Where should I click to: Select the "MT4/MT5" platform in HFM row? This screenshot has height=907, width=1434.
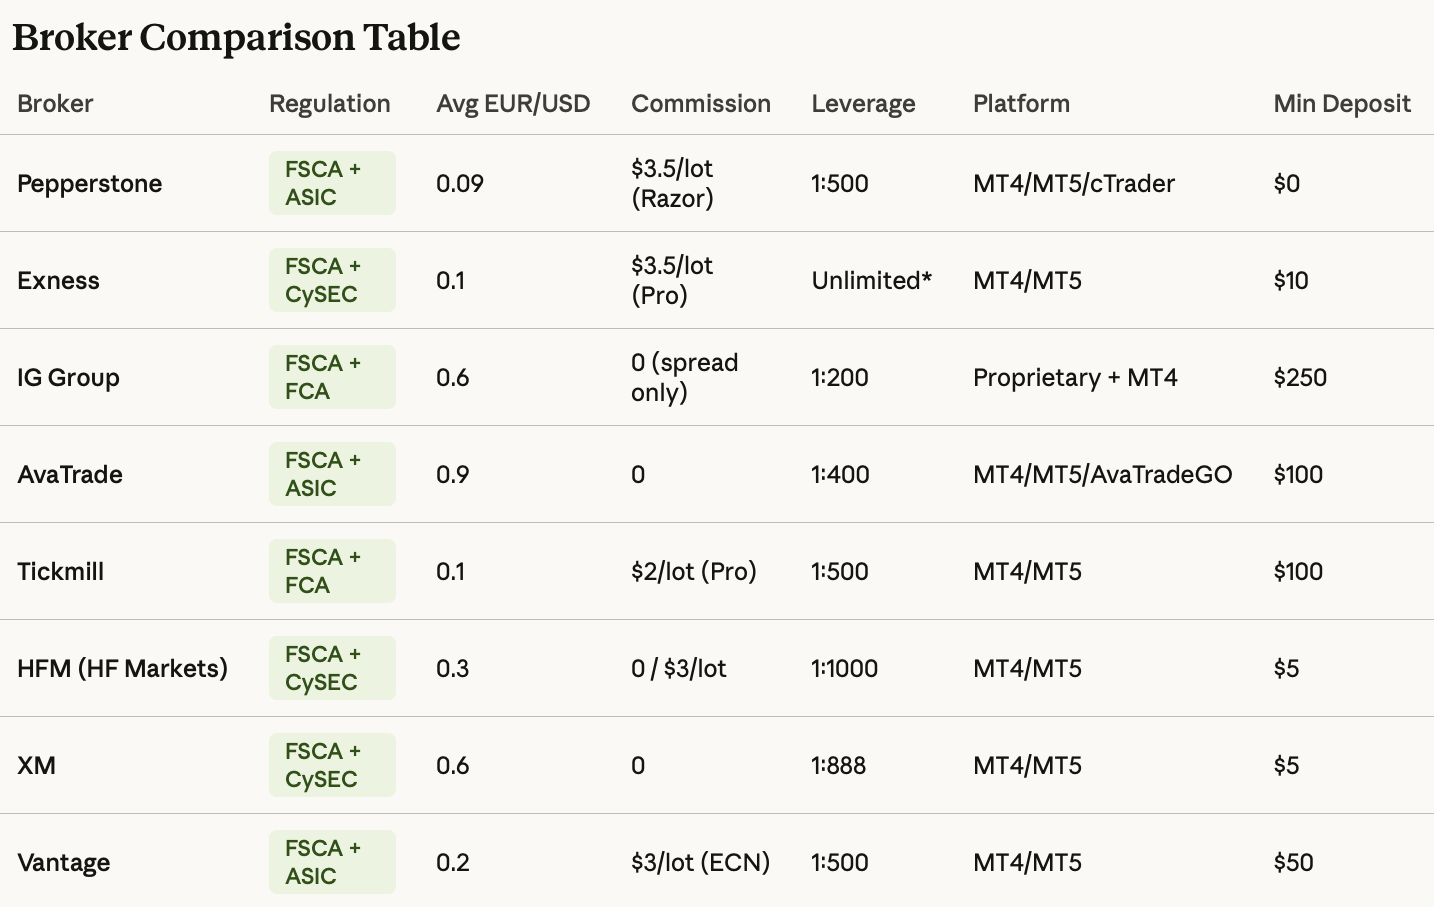click(1028, 669)
